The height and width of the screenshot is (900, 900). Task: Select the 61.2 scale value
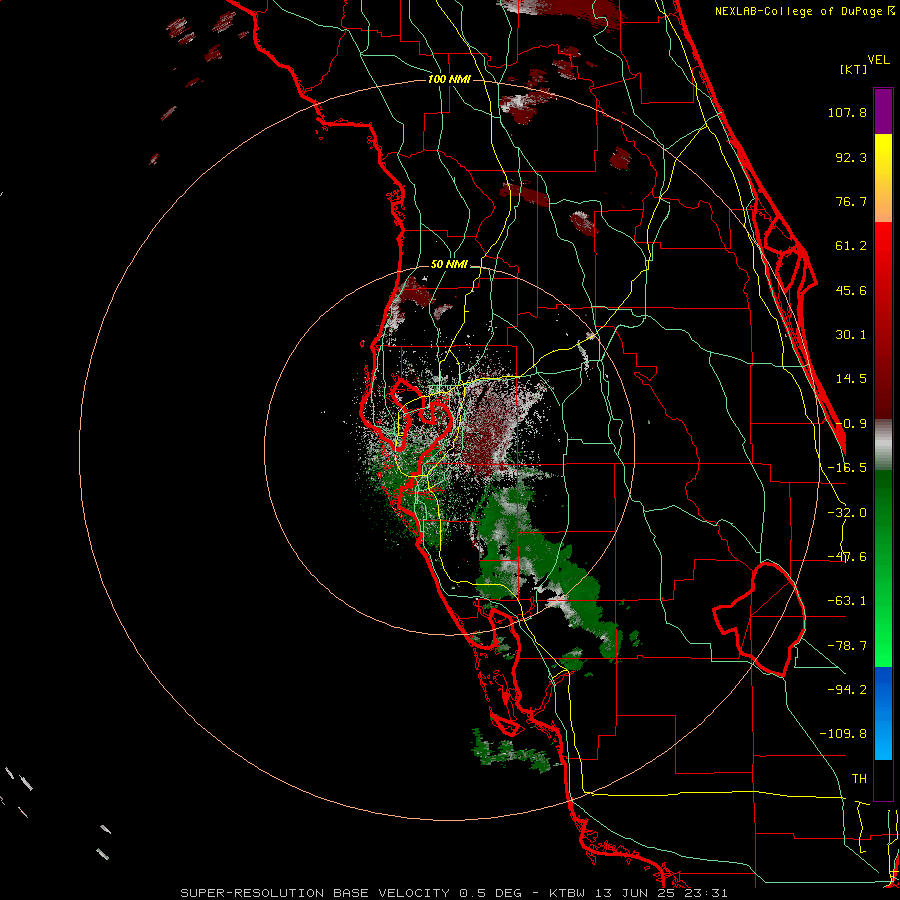pyautogui.click(x=851, y=246)
